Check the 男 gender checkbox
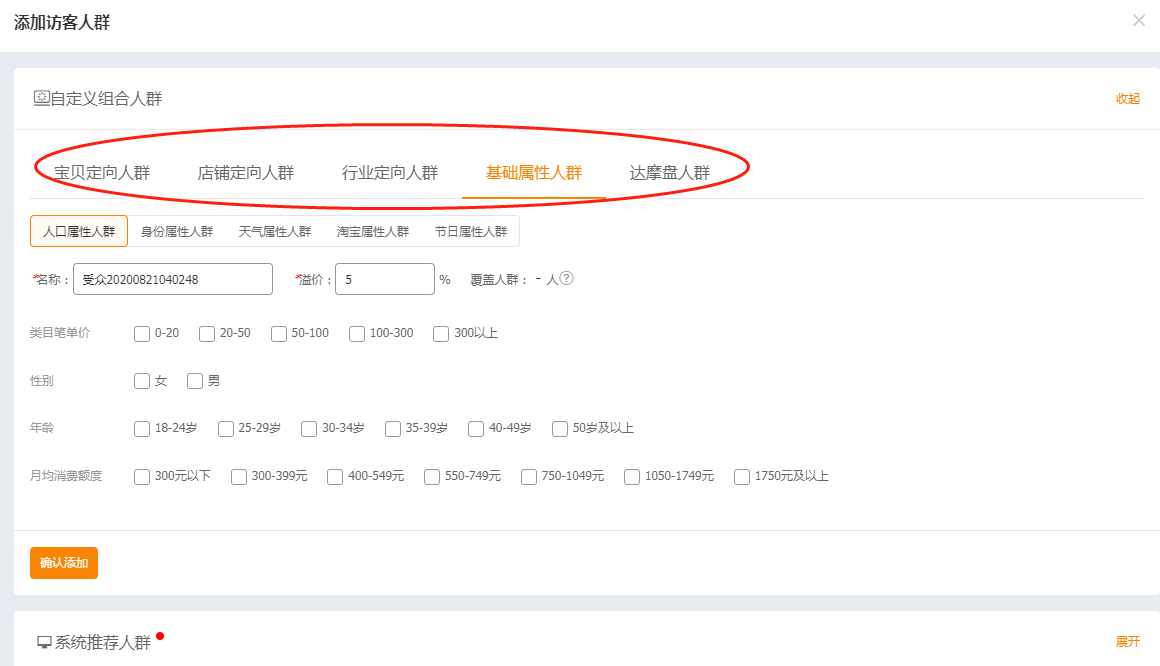1160x666 pixels. 195,381
